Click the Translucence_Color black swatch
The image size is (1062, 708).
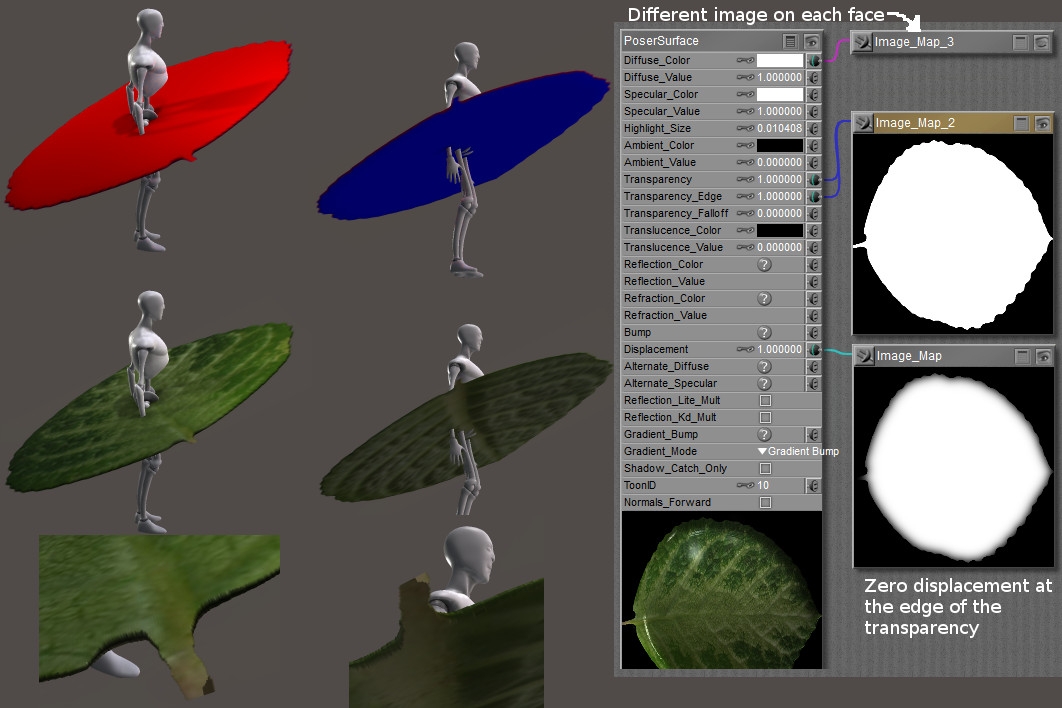tap(780, 230)
